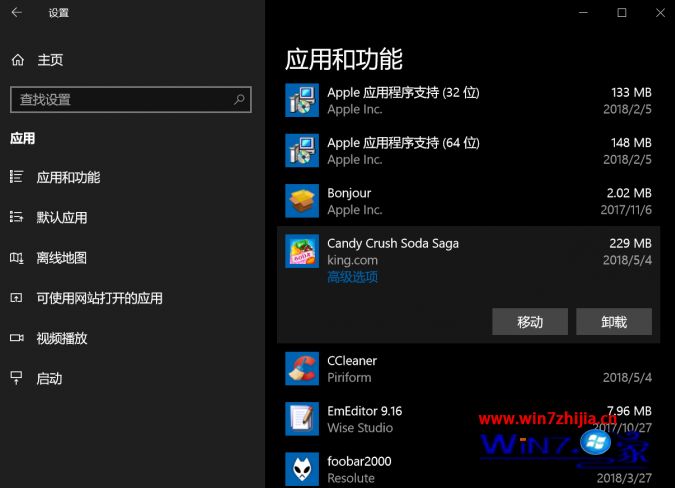Click the 229 MB size value
Viewport: 675px width, 488px height.
pyautogui.click(x=631, y=244)
